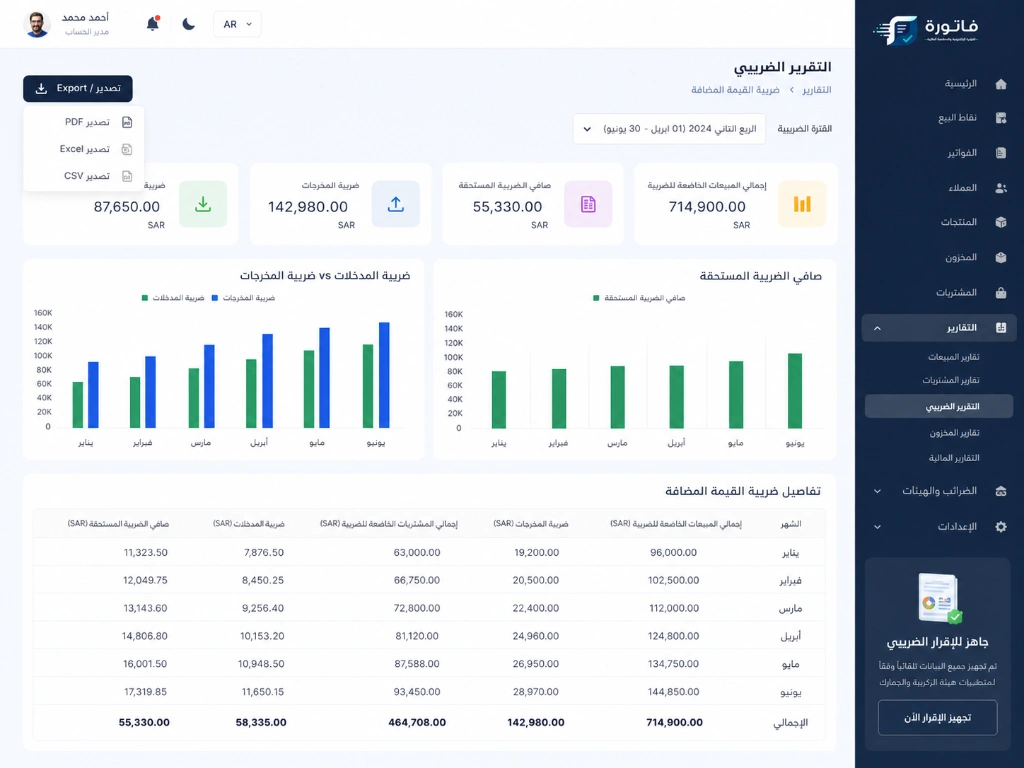Select التقرير الضريبي submenu item
The image size is (1024, 768).
click(x=939, y=406)
